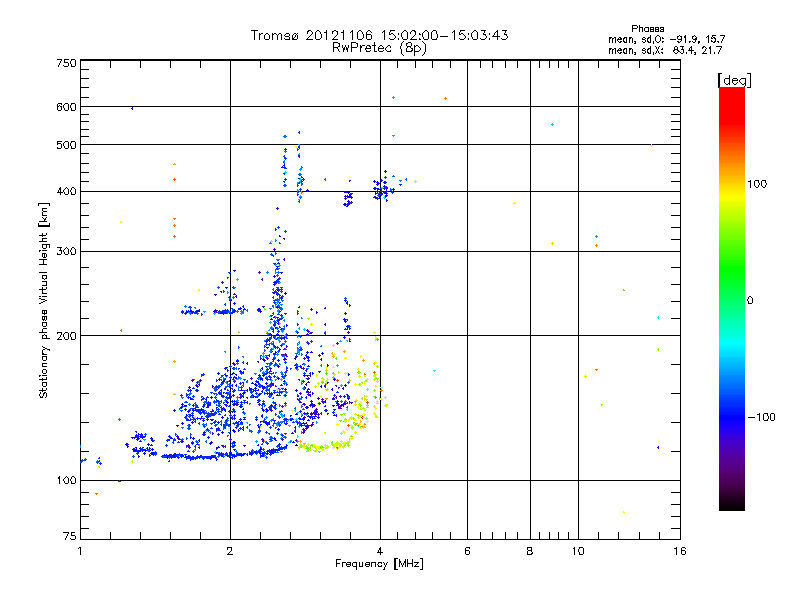Viewport: 800px width, 600px height.
Task: Click the 'RwPretec (8p)' subtitle
Action: click(x=379, y=48)
